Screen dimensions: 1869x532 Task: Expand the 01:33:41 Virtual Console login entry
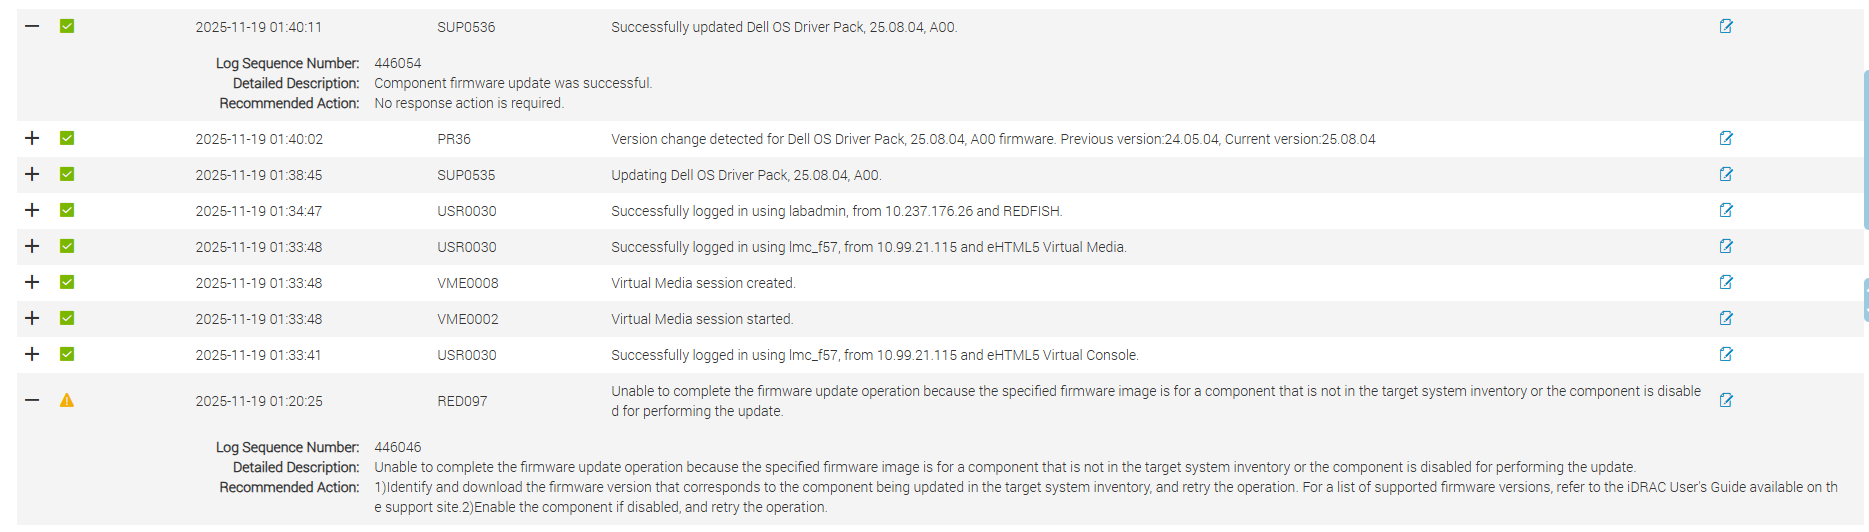32,355
